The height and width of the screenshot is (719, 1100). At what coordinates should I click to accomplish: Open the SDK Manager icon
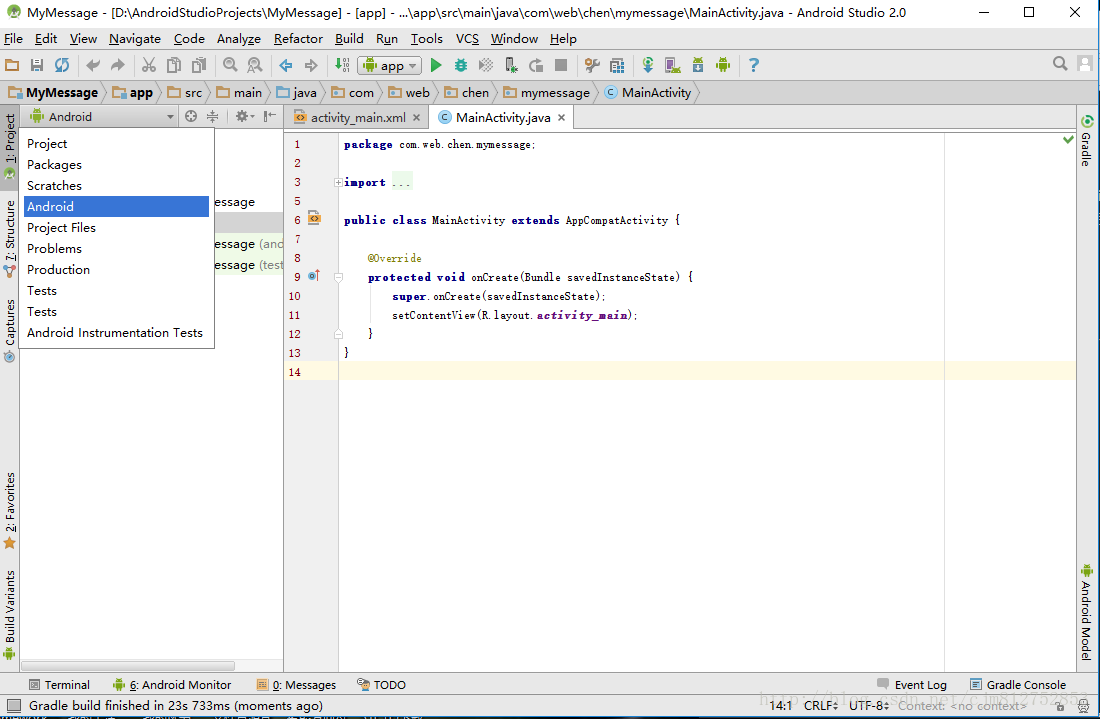698,65
